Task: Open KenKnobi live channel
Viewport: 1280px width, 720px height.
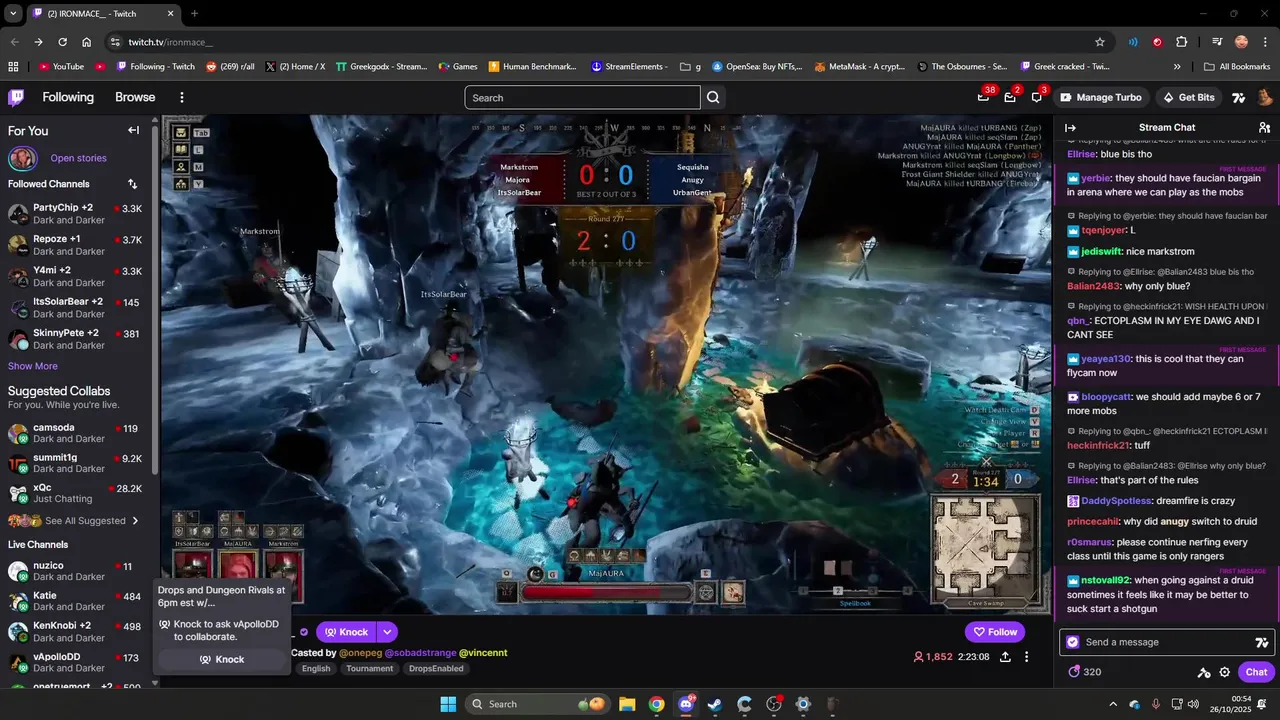Action: pyautogui.click(x=77, y=631)
